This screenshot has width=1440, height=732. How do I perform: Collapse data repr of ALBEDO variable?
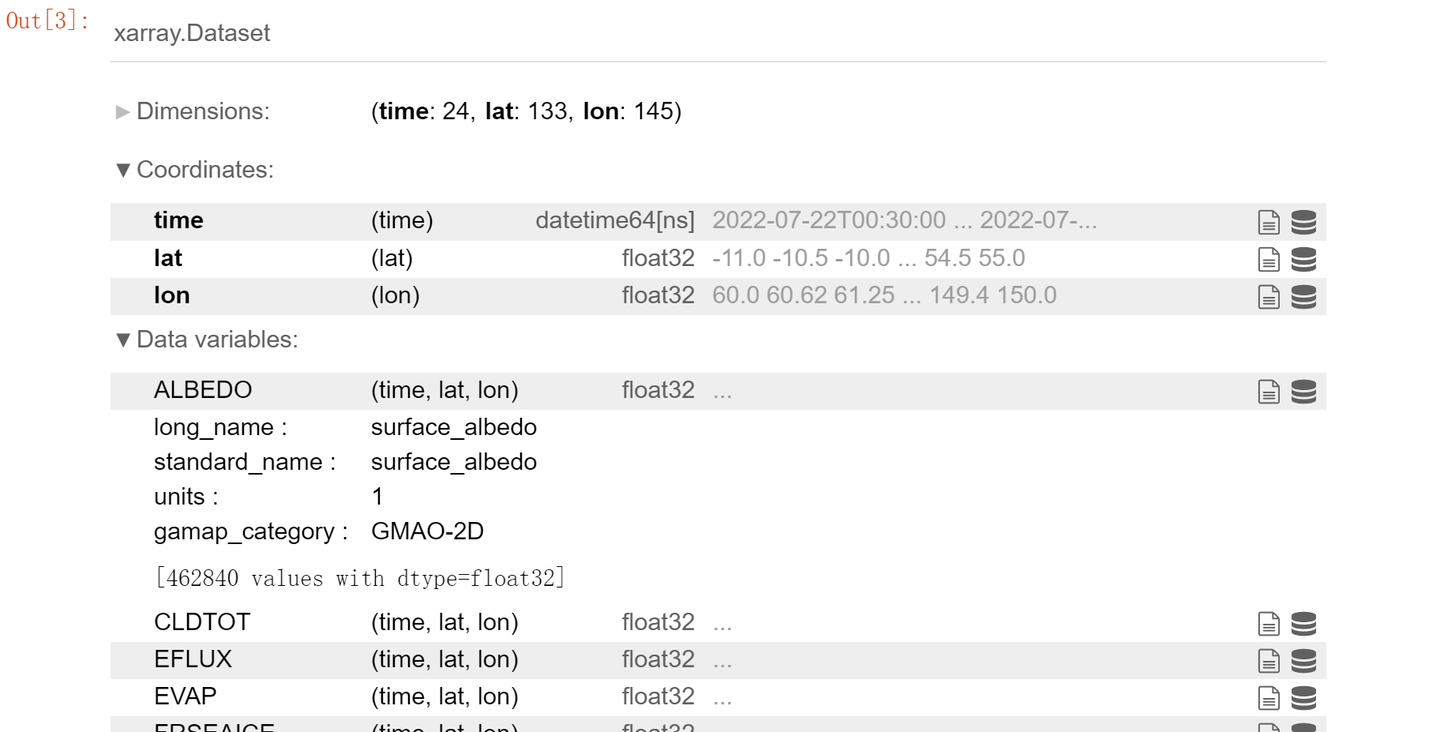coord(1303,392)
